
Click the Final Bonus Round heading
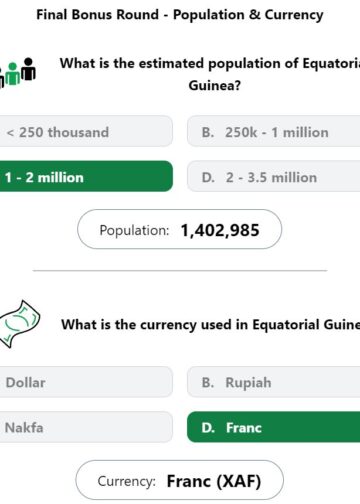pos(180,15)
